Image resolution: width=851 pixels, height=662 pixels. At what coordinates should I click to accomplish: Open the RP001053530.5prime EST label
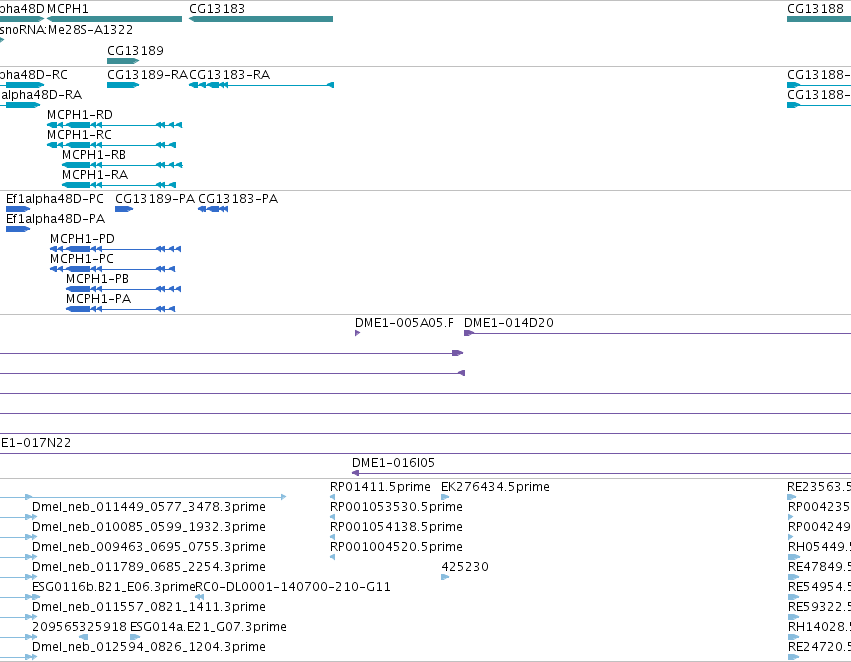click(396, 507)
